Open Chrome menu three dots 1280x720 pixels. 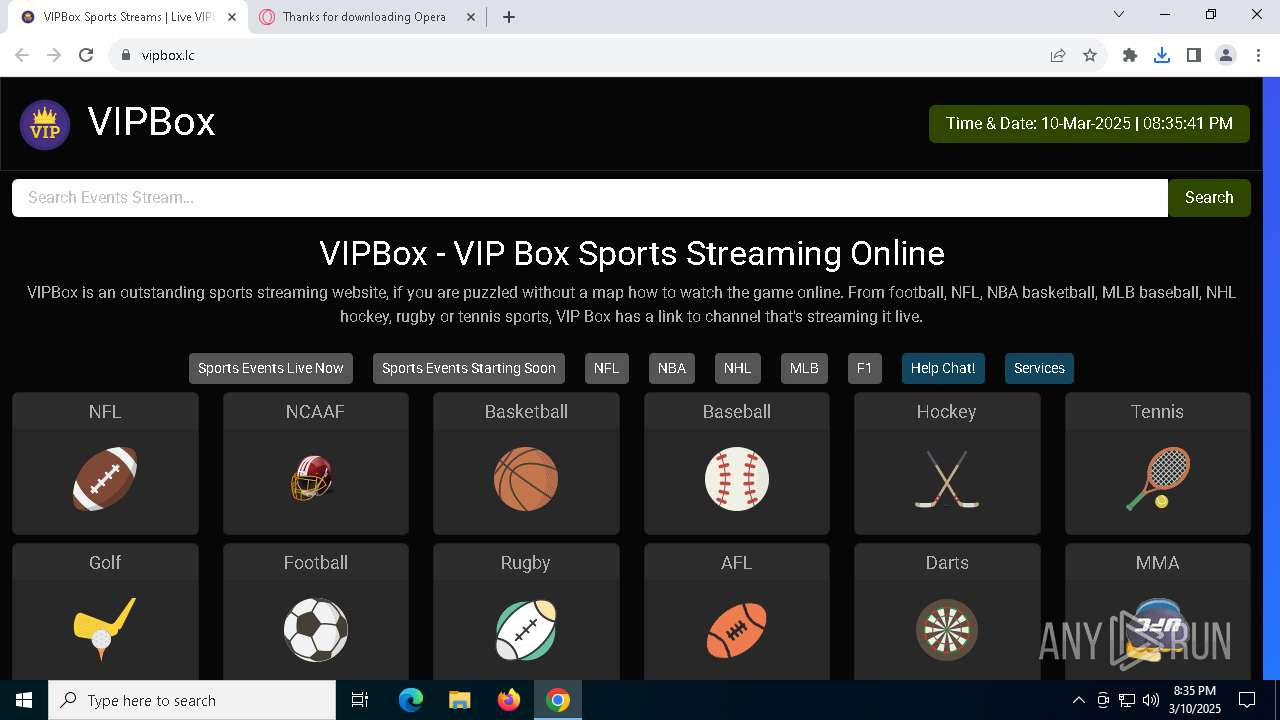(x=1258, y=55)
